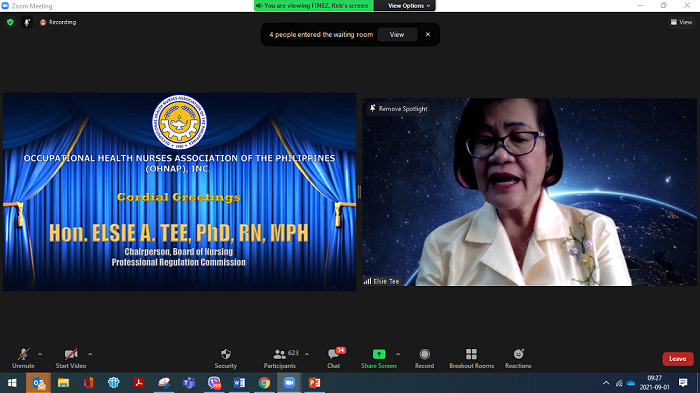Open Microsoft Office app in taskbar
The height and width of the screenshot is (393, 700).
click(x=88, y=383)
